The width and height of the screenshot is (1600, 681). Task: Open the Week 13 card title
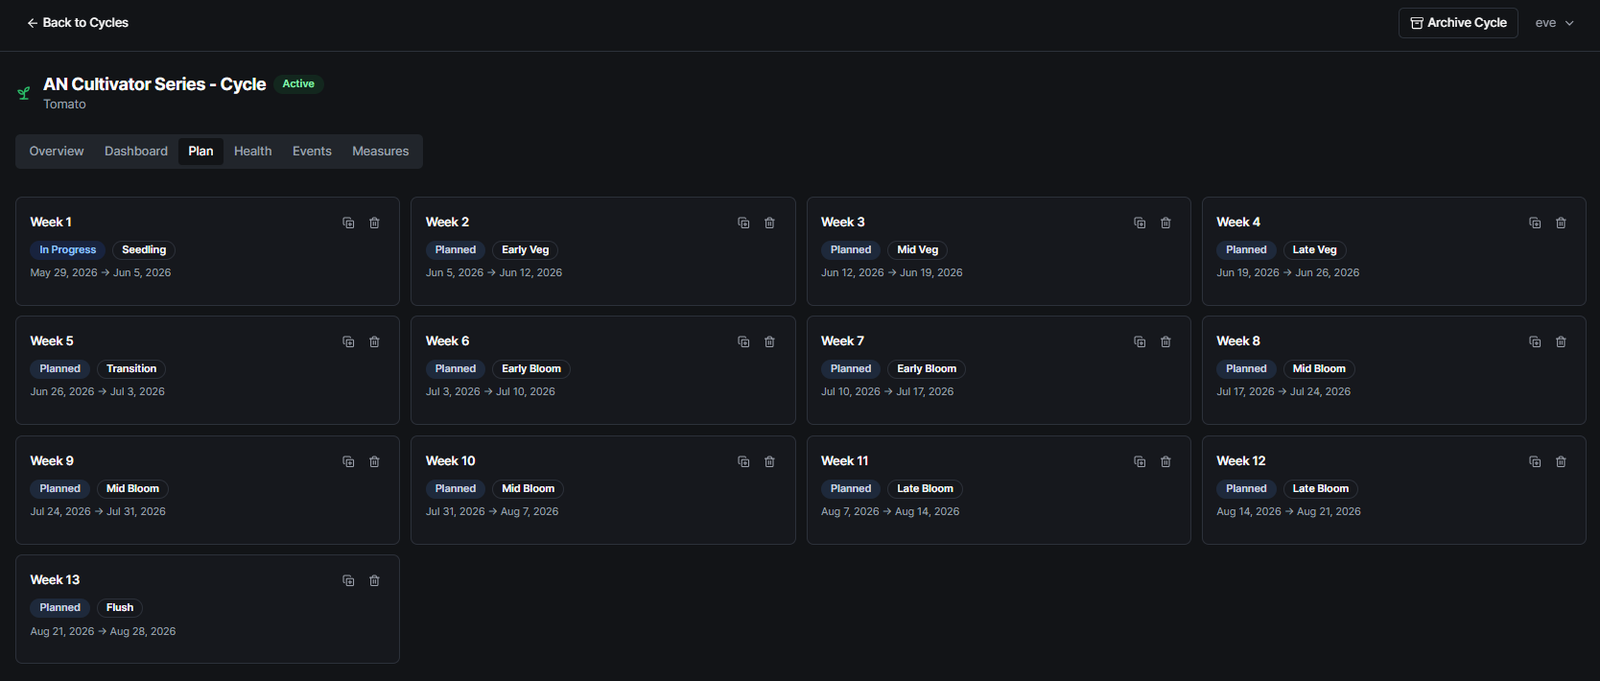[55, 580]
